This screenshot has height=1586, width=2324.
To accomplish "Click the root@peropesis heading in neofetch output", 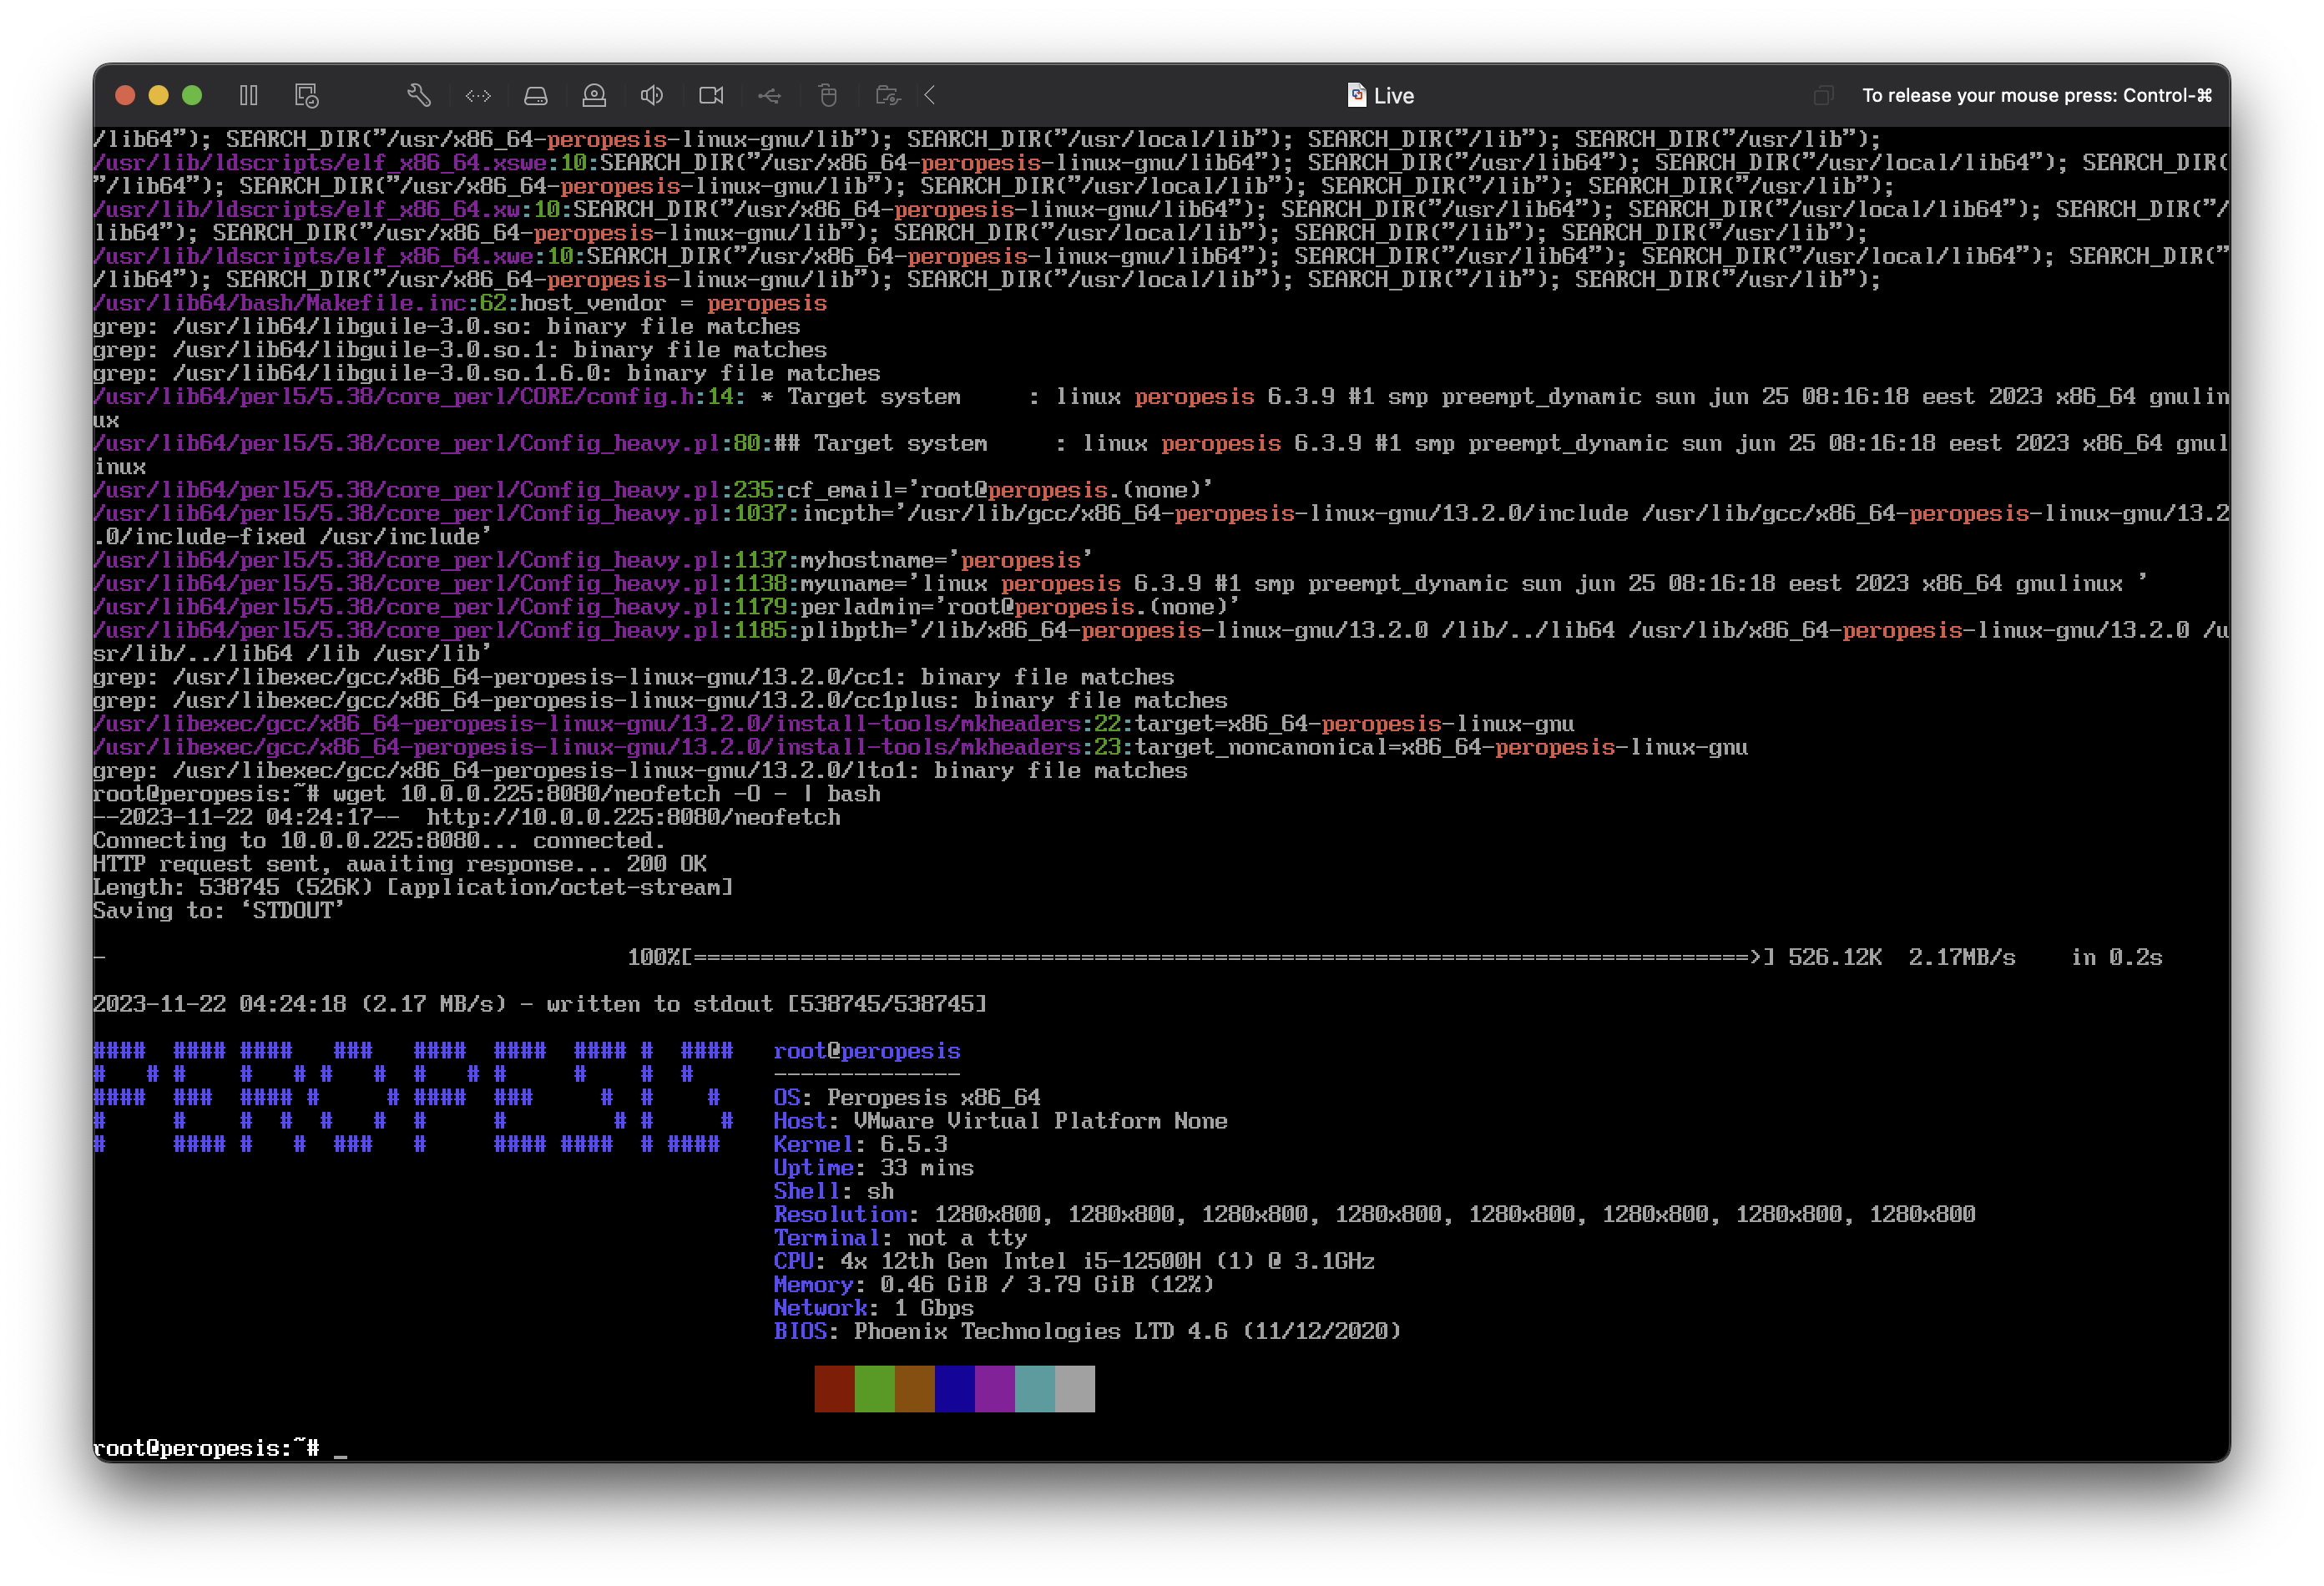I will 866,1050.
